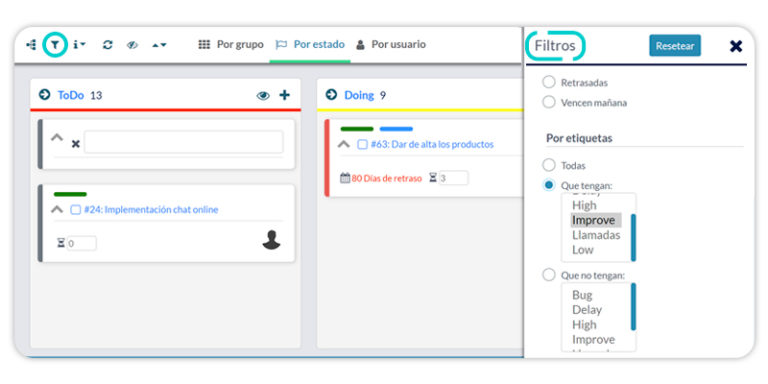Image resolution: width=768 pixels, height=384 pixels.
Task: Click the Que tengan list scrollbar
Action: tap(633, 237)
